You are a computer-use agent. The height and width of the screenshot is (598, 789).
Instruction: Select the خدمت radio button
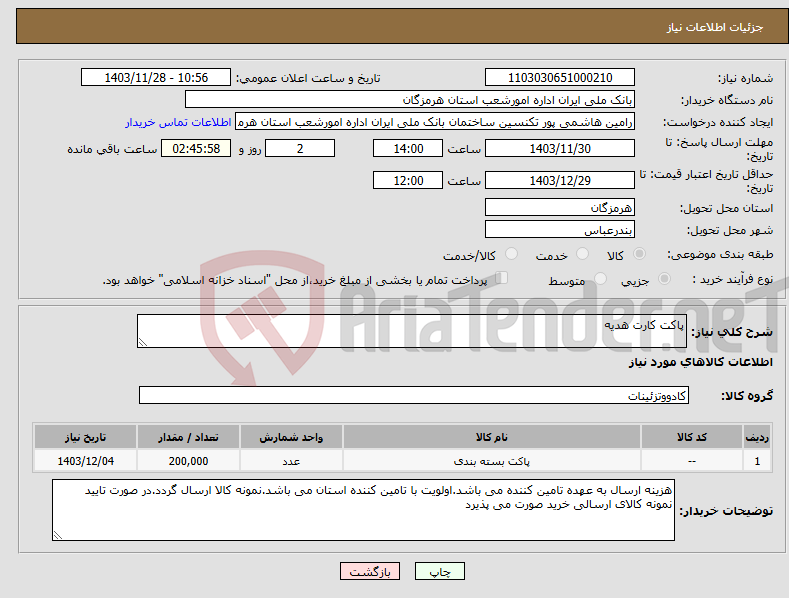582,254
